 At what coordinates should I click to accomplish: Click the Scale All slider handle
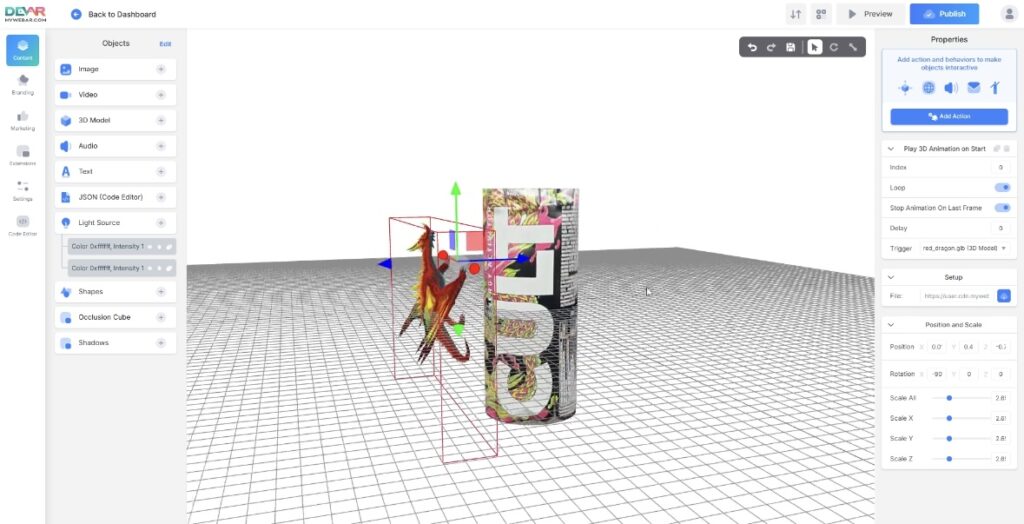coord(948,398)
